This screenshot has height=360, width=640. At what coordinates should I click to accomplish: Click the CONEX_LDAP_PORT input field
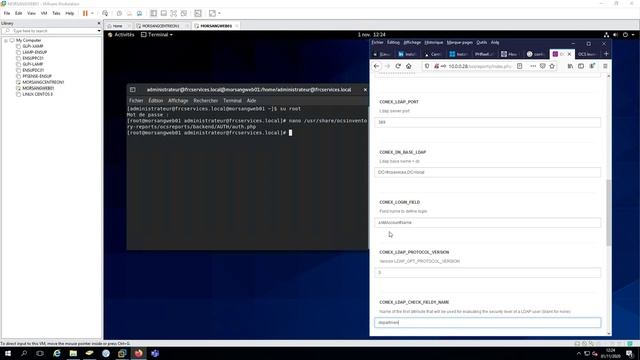(487, 122)
